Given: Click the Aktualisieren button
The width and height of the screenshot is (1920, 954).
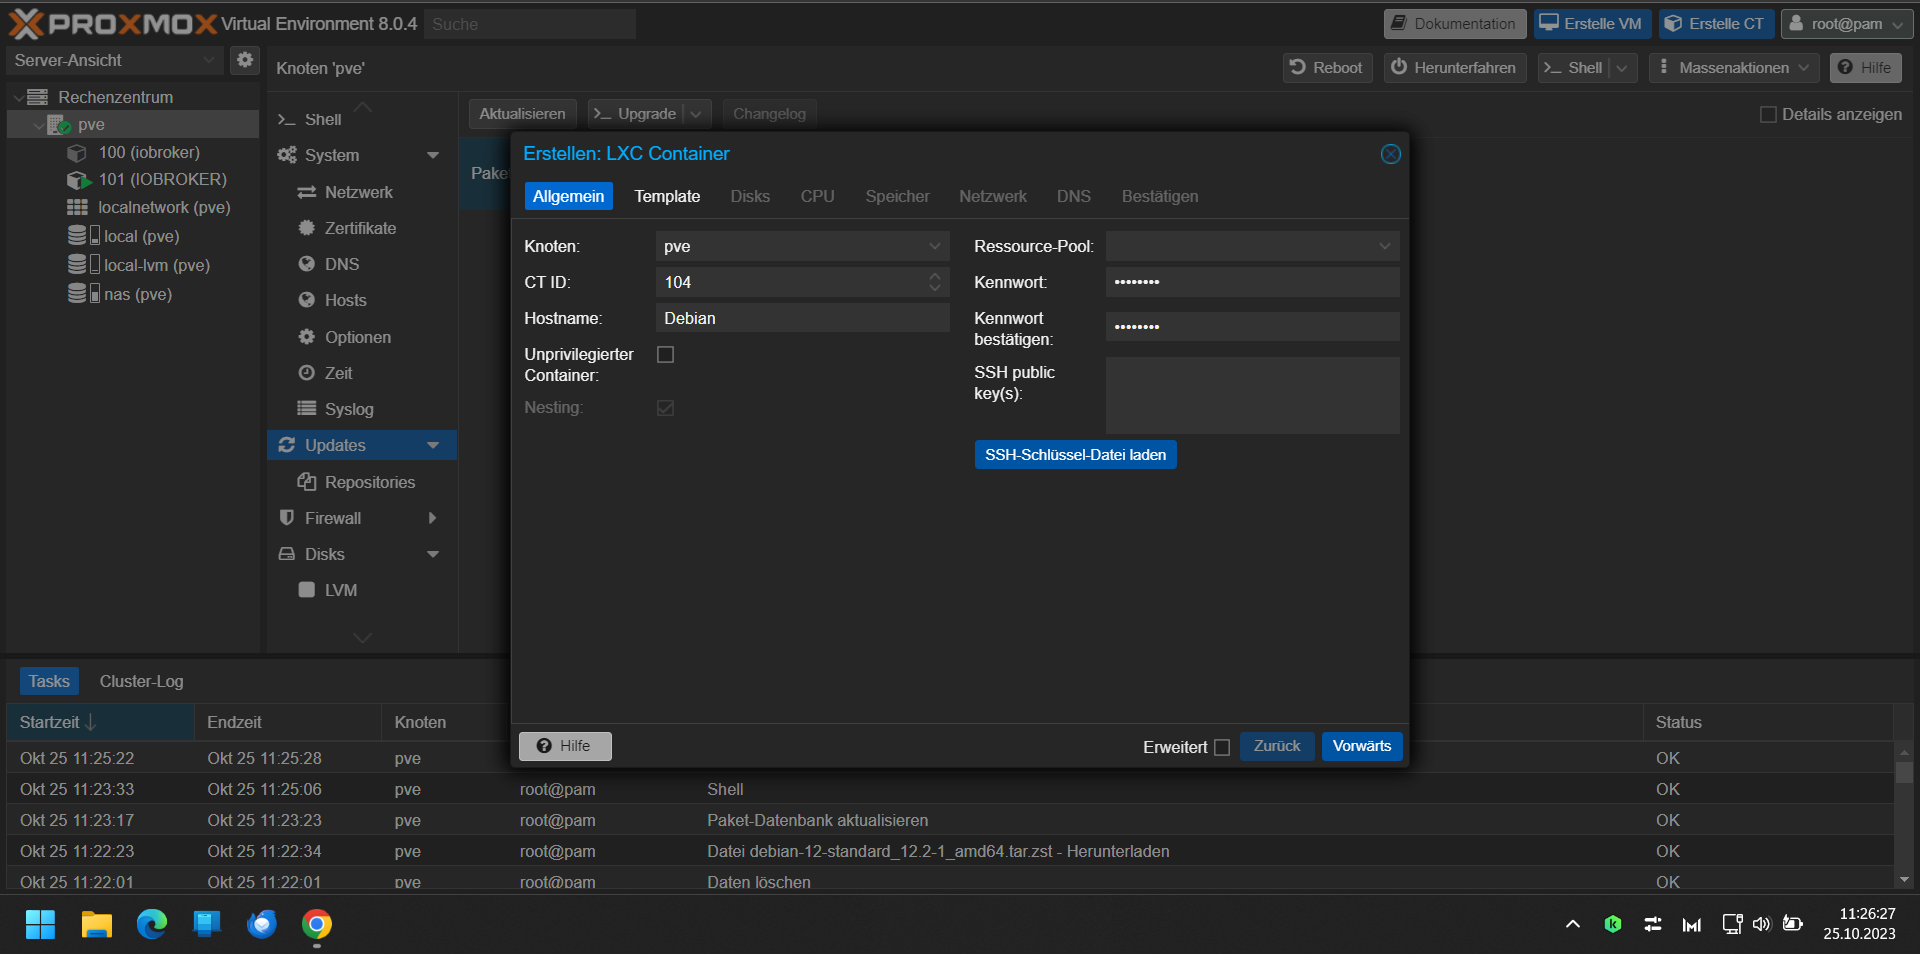Looking at the screenshot, I should (522, 114).
